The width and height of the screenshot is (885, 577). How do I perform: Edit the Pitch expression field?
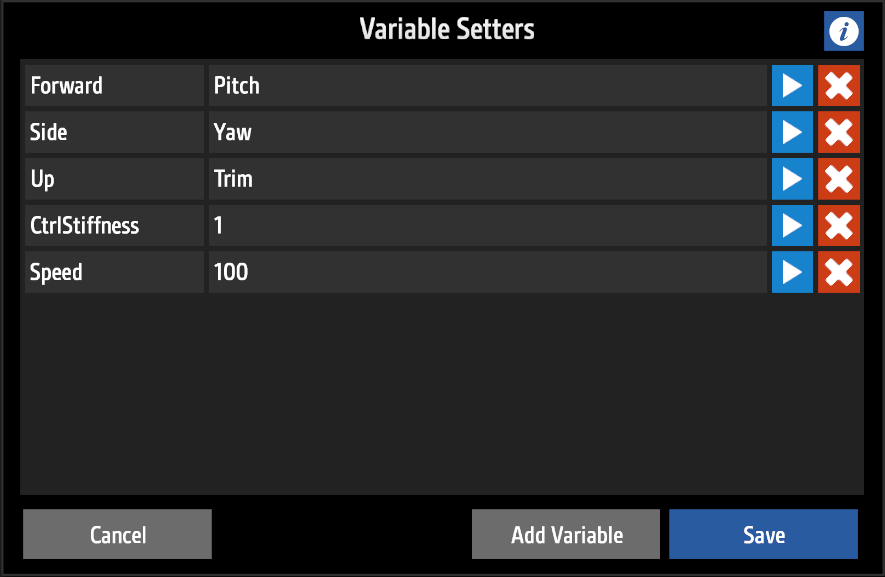487,86
